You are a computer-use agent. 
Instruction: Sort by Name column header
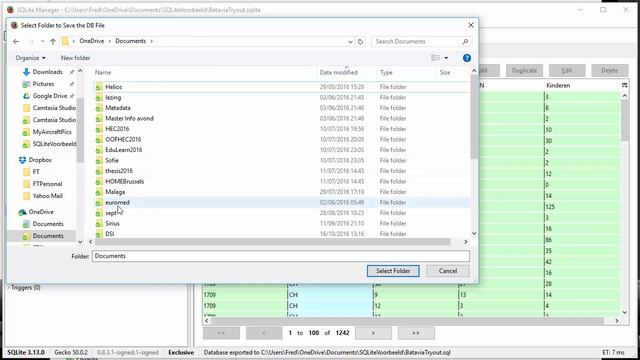[x=103, y=72]
